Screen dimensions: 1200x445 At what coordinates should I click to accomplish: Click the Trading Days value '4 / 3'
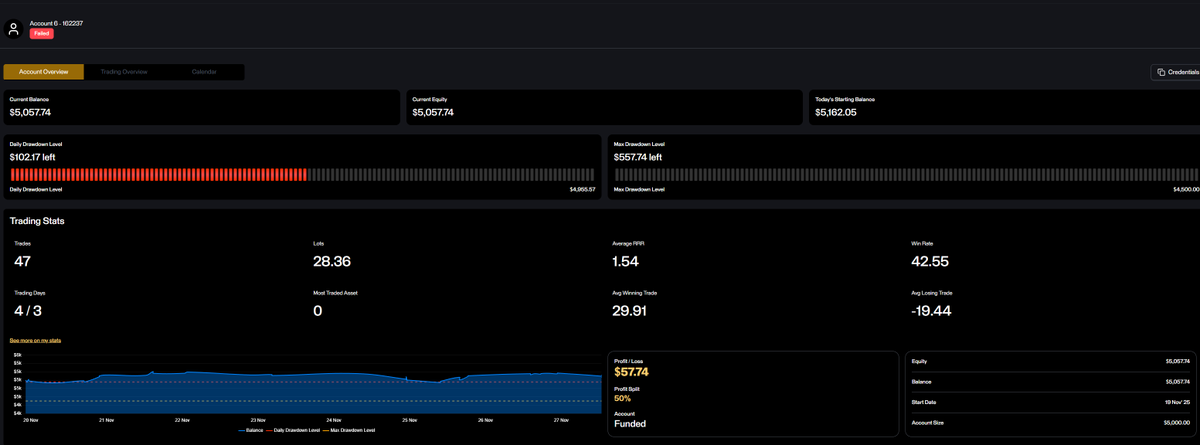click(x=28, y=311)
